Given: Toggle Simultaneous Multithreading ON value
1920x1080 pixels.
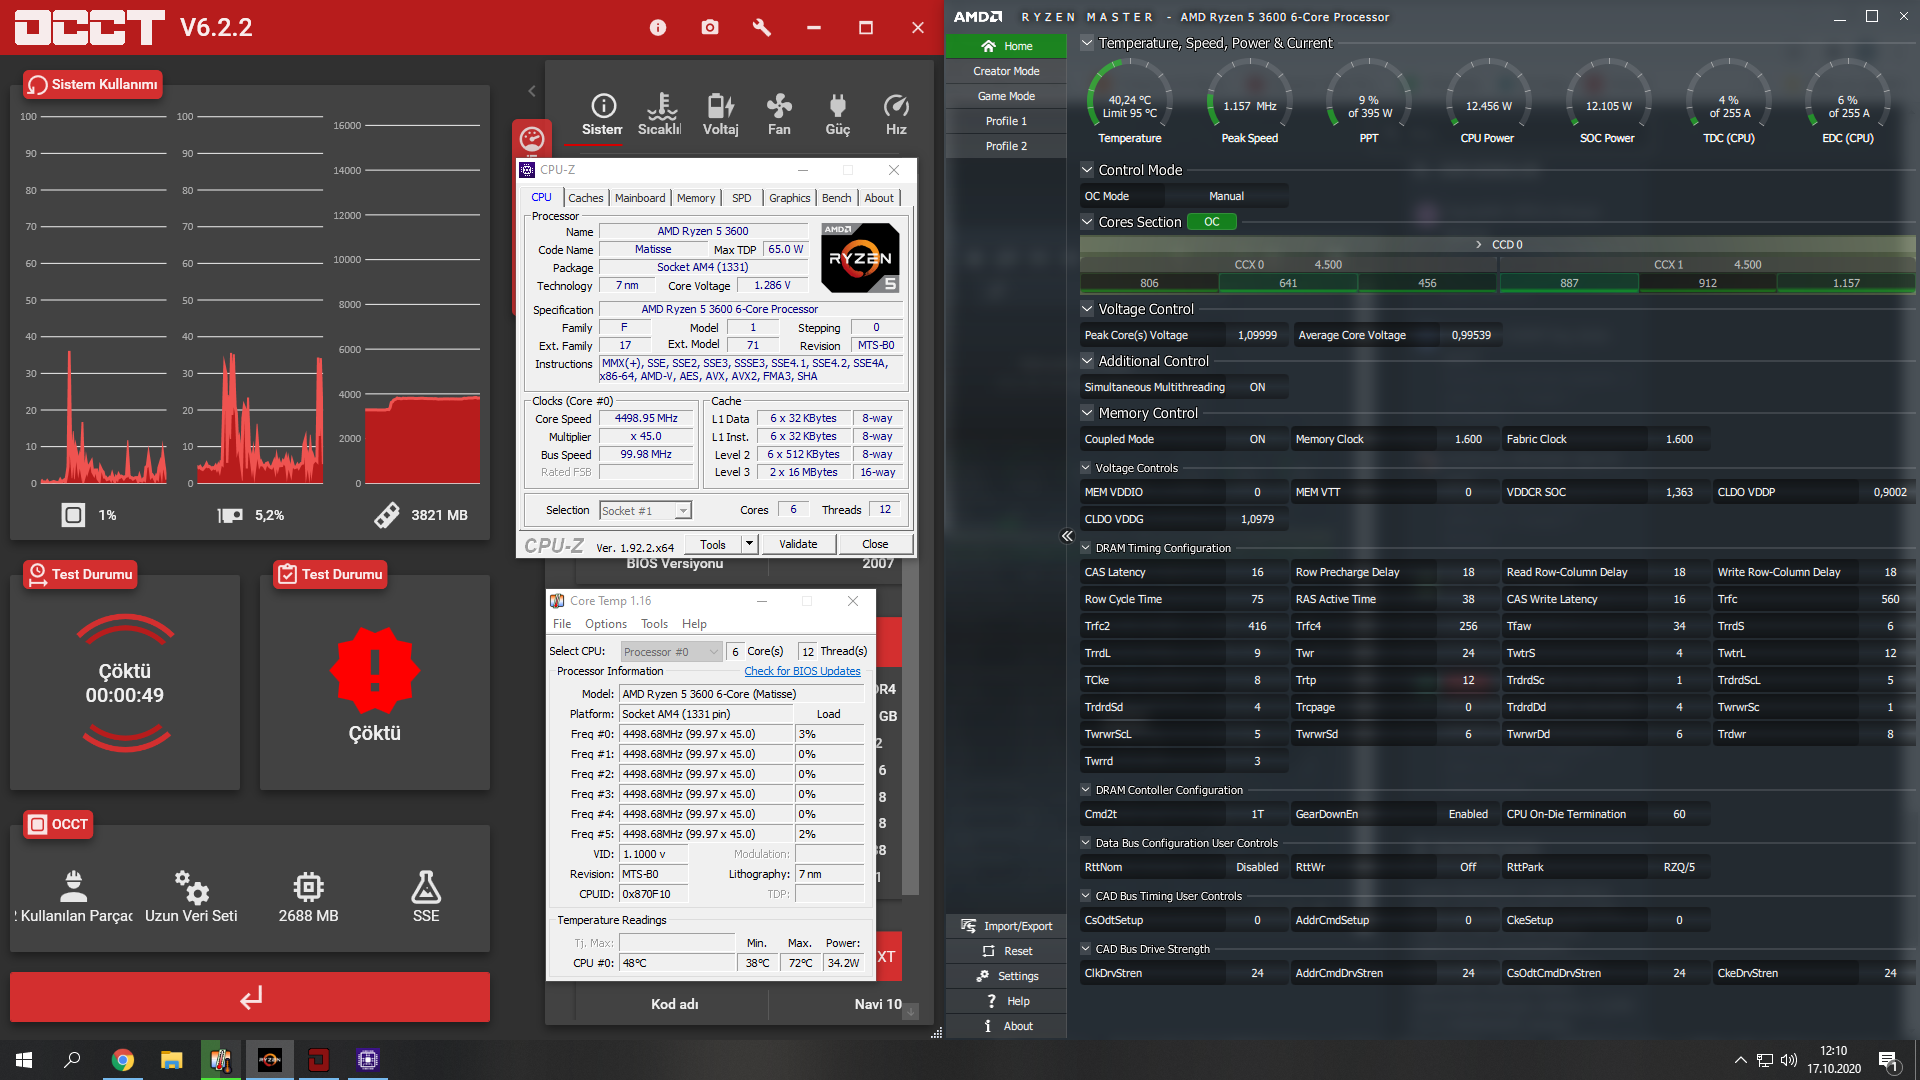Looking at the screenshot, I should [x=1257, y=387].
